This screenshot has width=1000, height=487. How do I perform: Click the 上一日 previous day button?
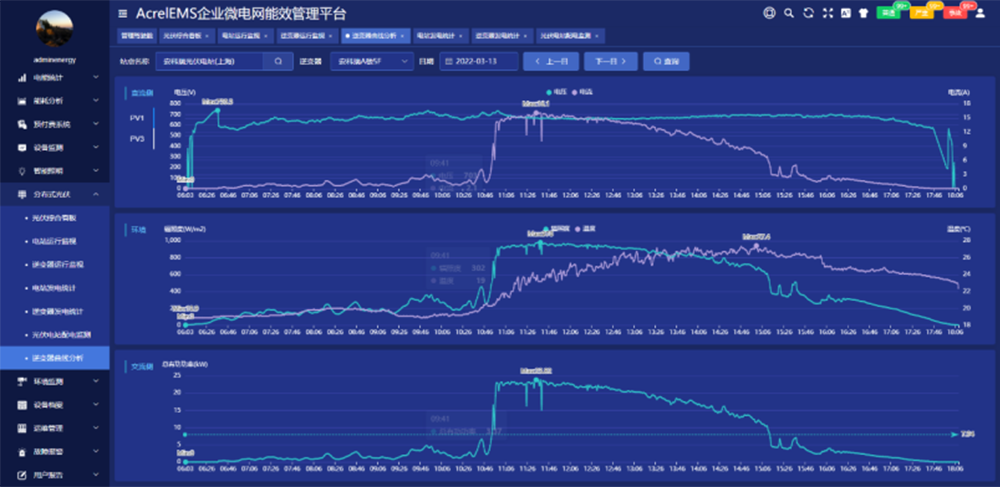tap(551, 61)
